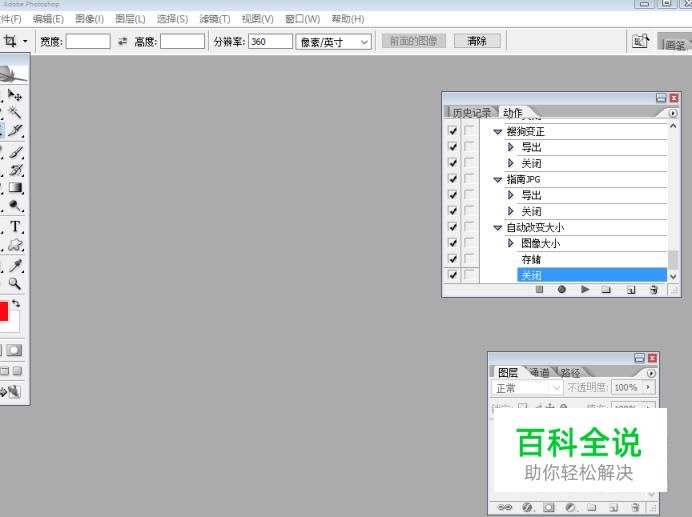Select the Custom Shape tool
692x517 pixels.
coord(15,245)
